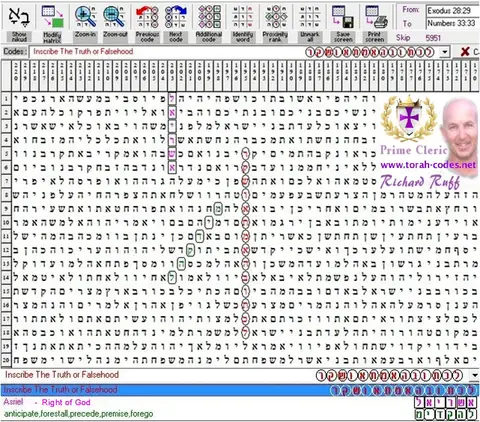This screenshot has height=422, width=480.
Task: Click the skip value 5951
Action: tap(433, 38)
